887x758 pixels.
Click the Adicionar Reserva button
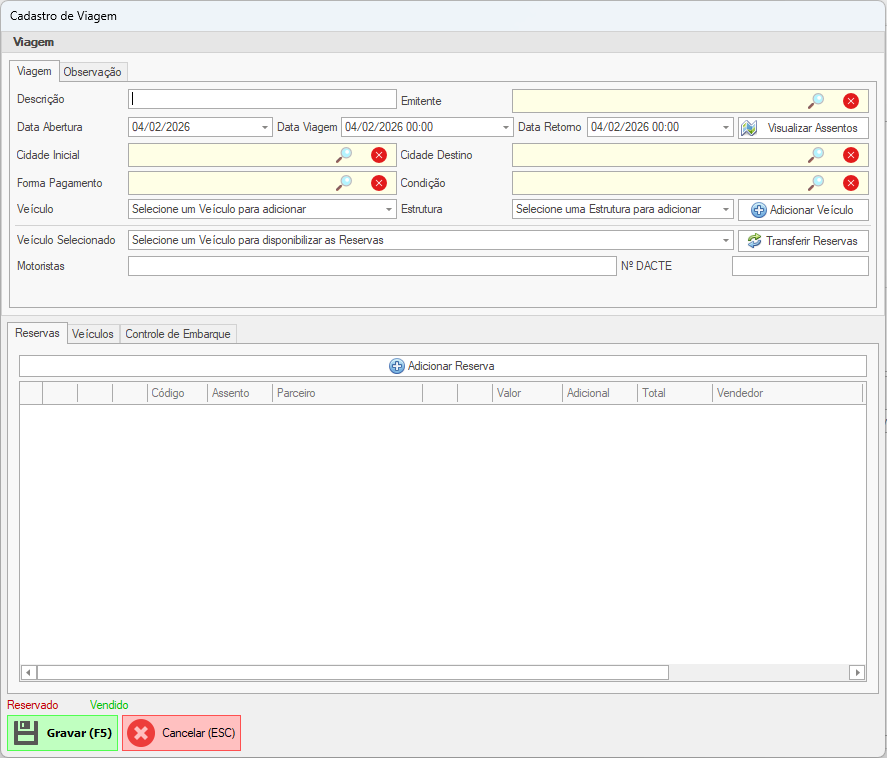[442, 366]
